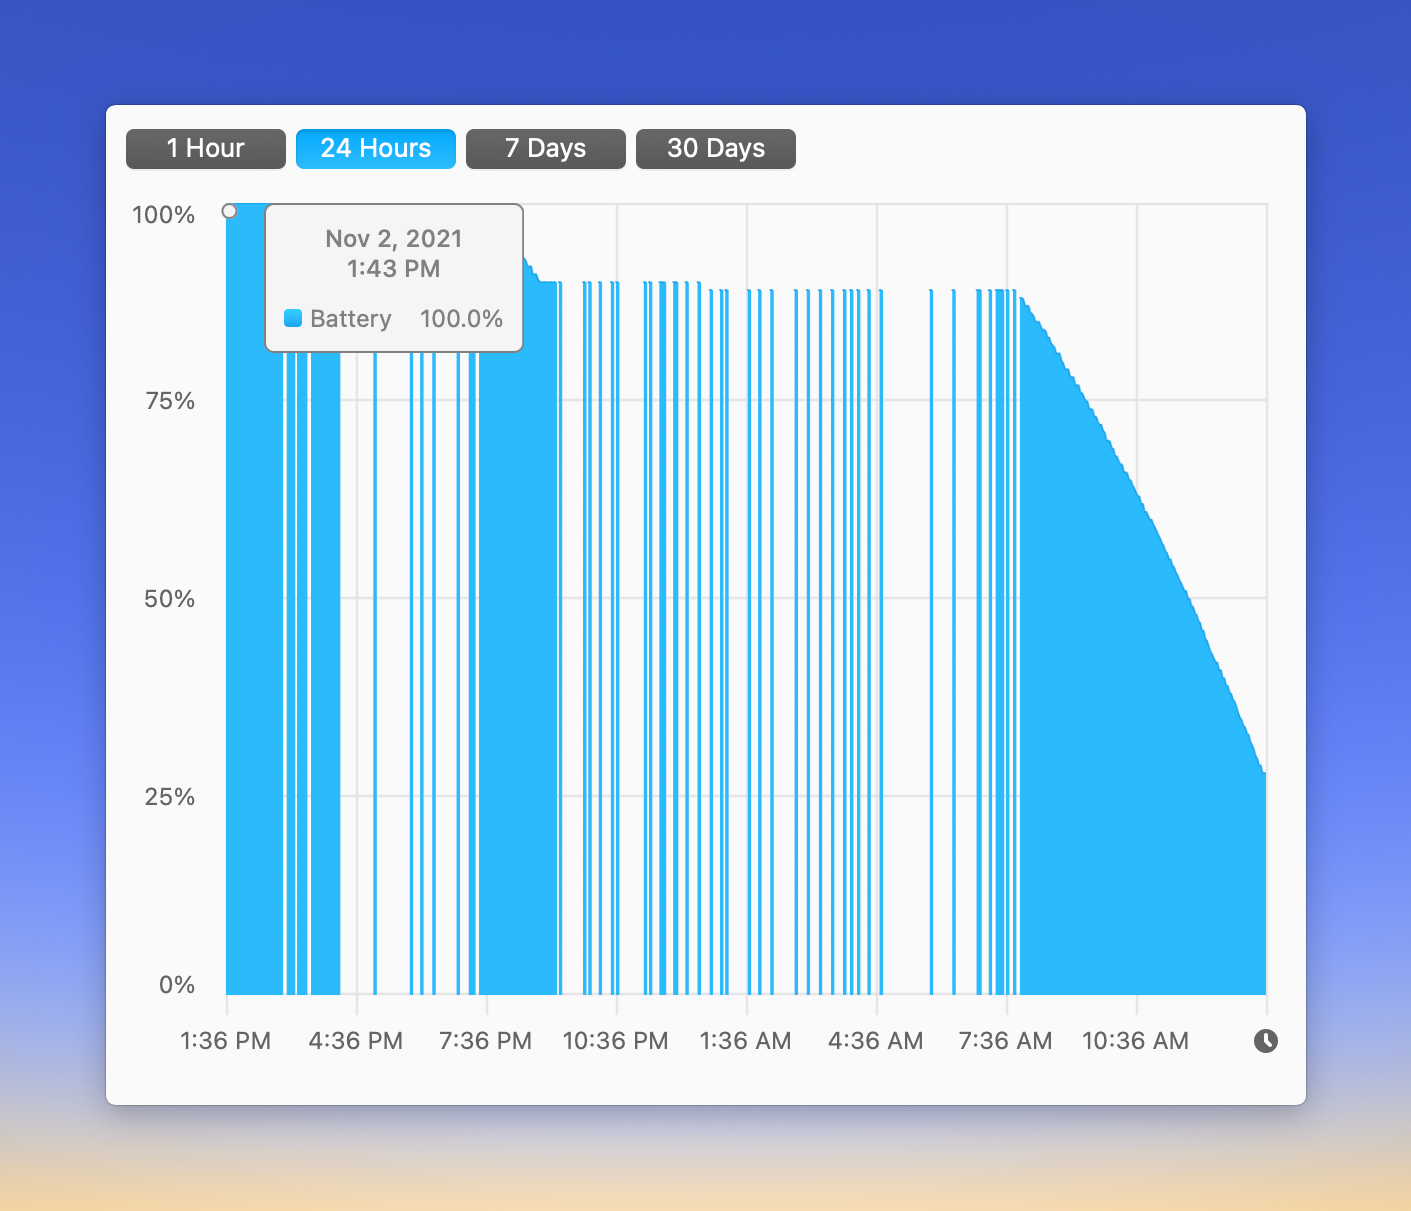1411x1211 pixels.
Task: Click the "7:36 AM" time axis label
Action: click(x=1006, y=1041)
